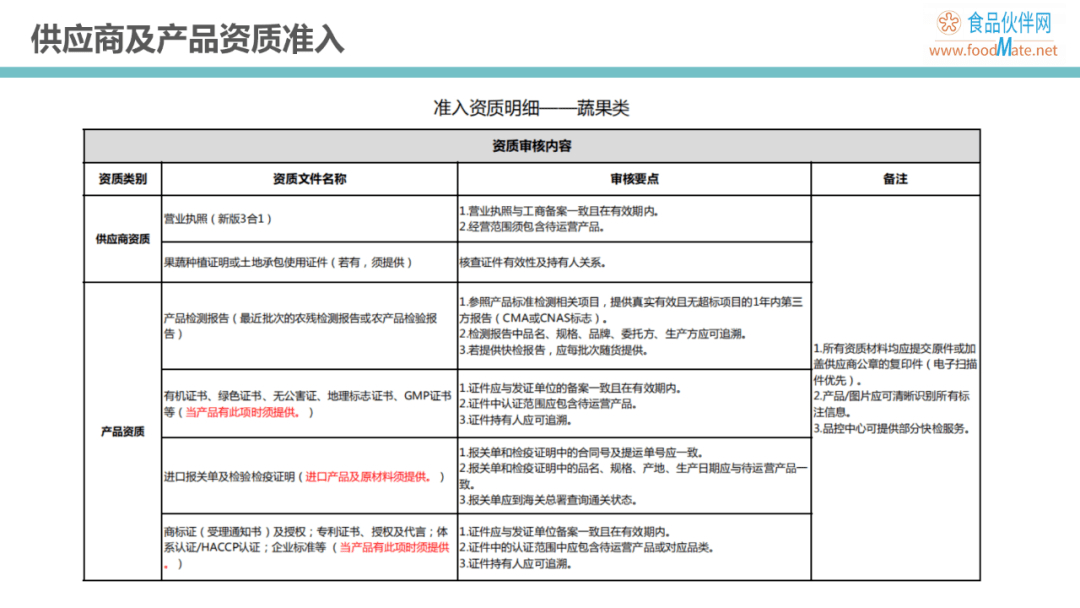
Task: Click the line 报关单应到海关总署查询通关状态
Action: (548, 500)
